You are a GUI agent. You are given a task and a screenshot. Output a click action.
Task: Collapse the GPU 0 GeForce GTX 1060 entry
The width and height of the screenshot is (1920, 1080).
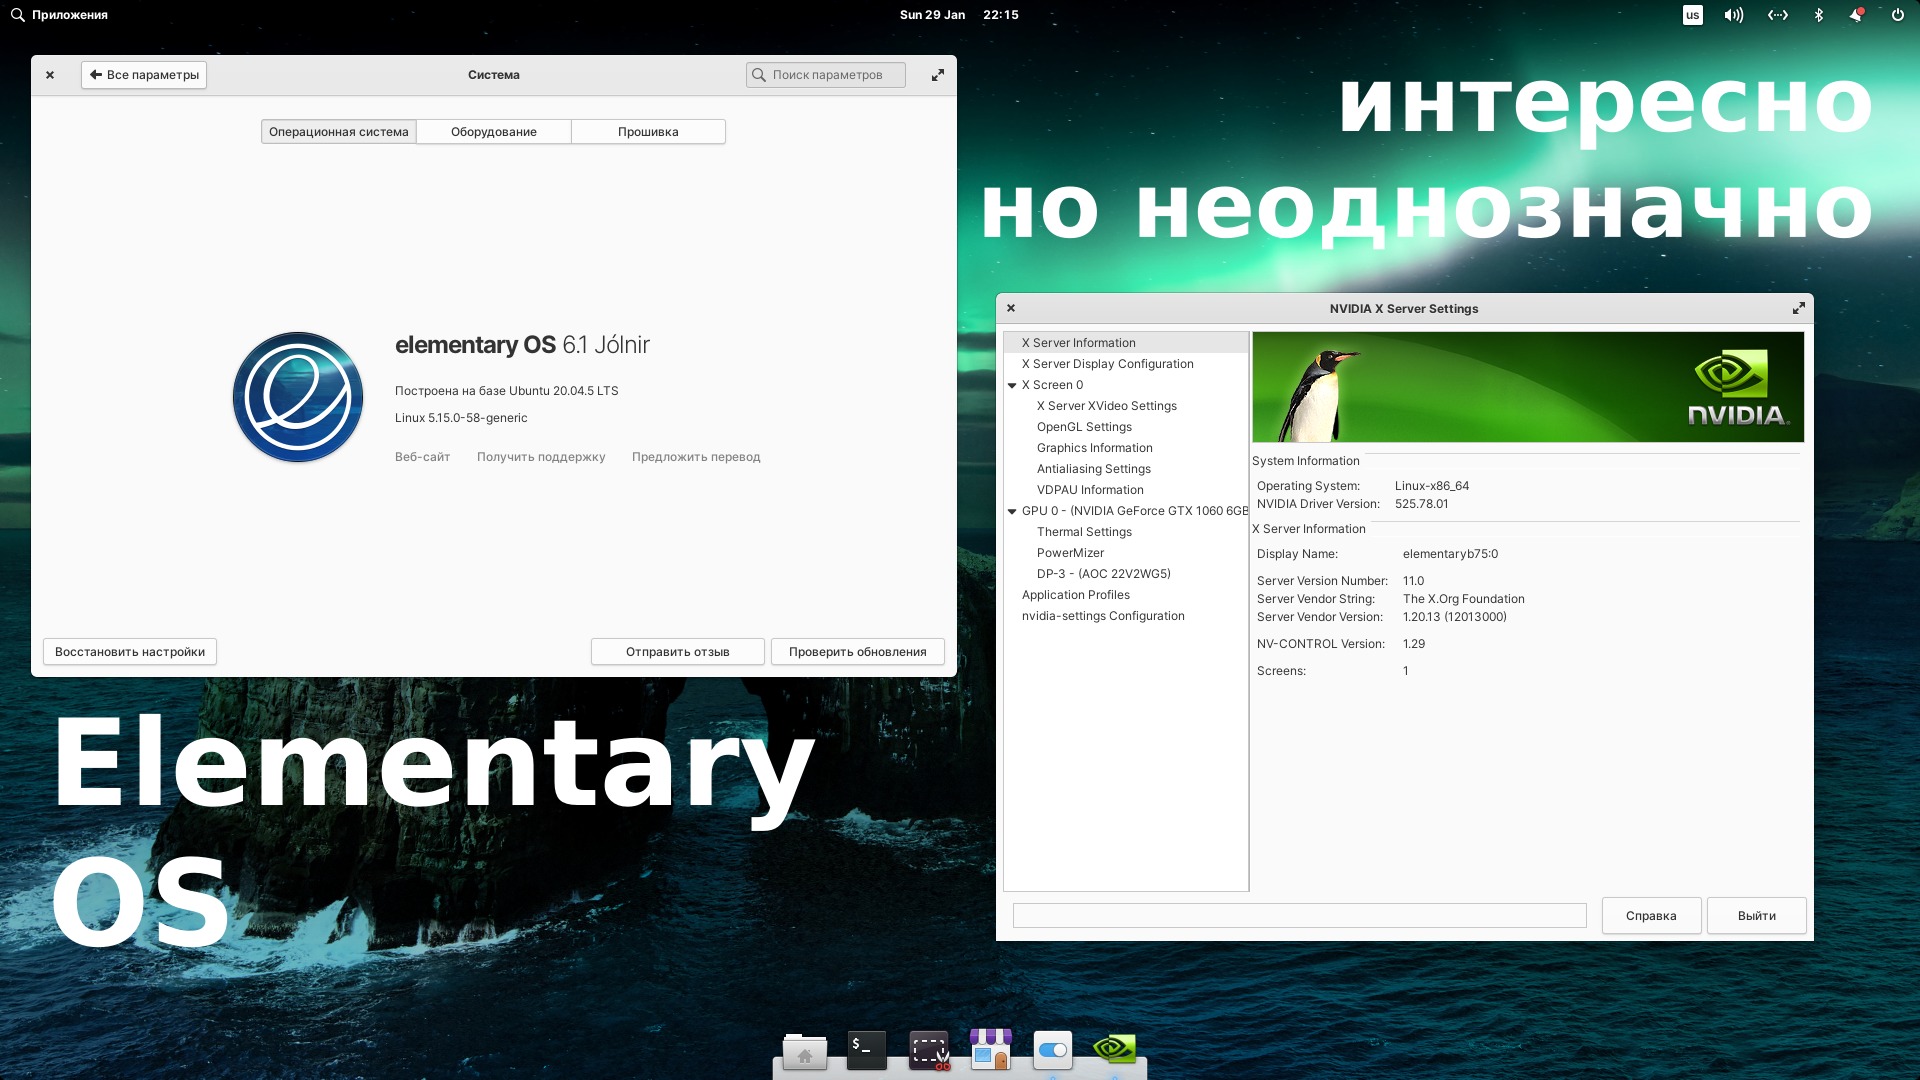pos(1013,510)
